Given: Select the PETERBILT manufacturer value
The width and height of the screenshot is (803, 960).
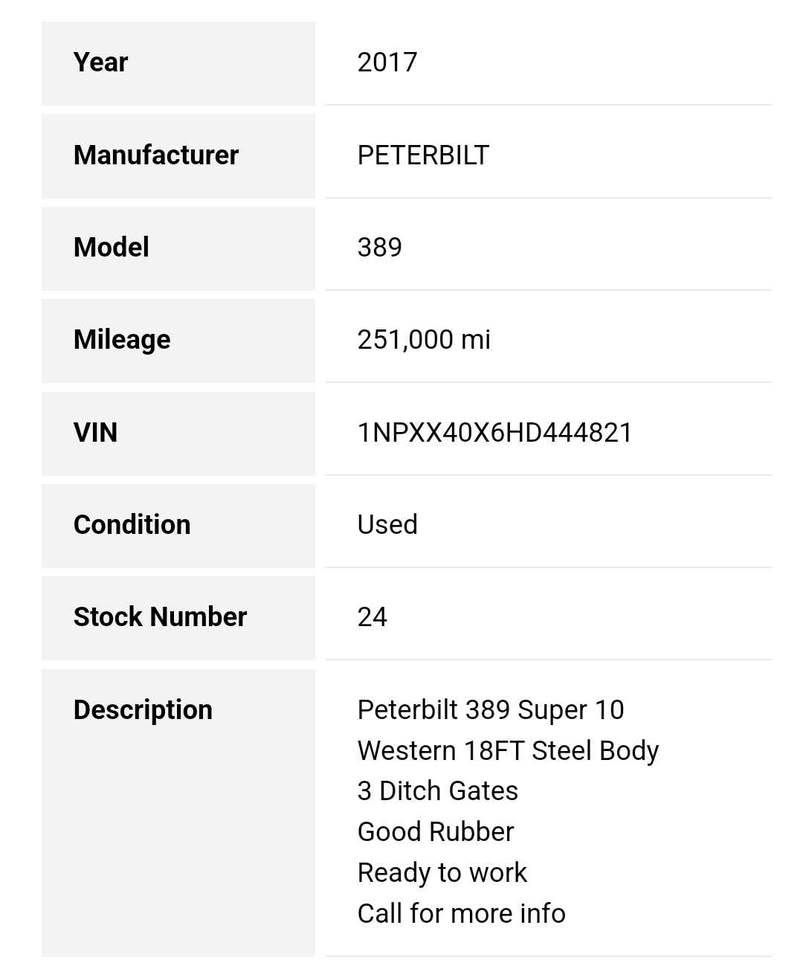Looking at the screenshot, I should click(x=423, y=156).
